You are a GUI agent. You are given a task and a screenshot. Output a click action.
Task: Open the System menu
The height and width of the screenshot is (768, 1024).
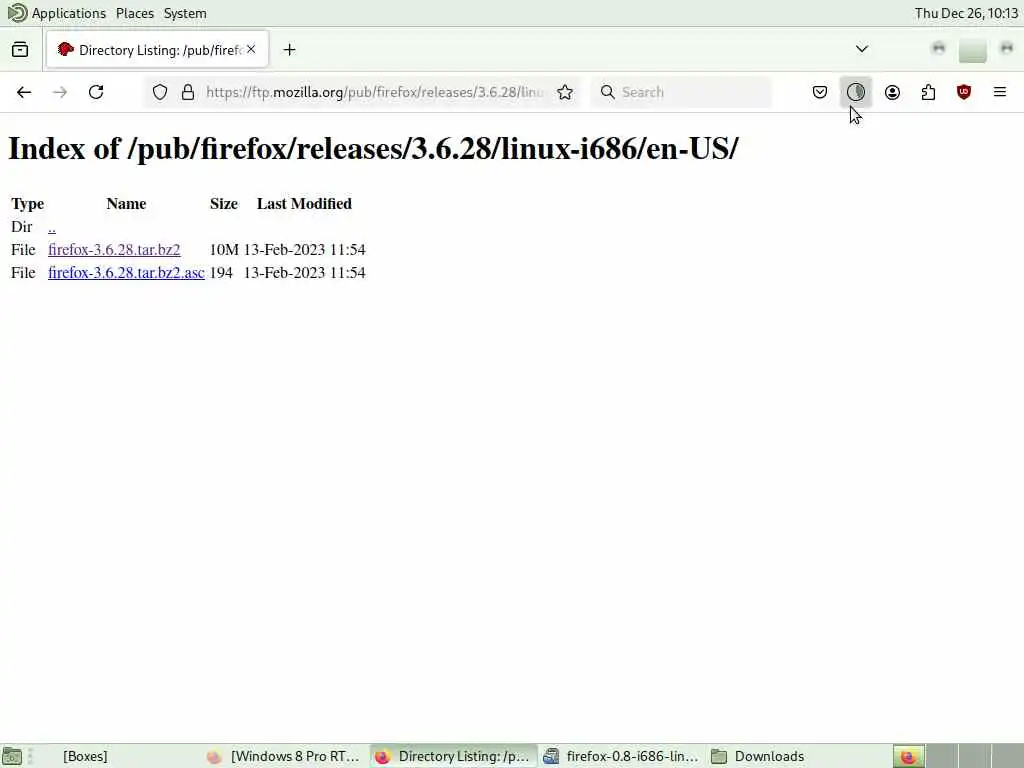185,13
